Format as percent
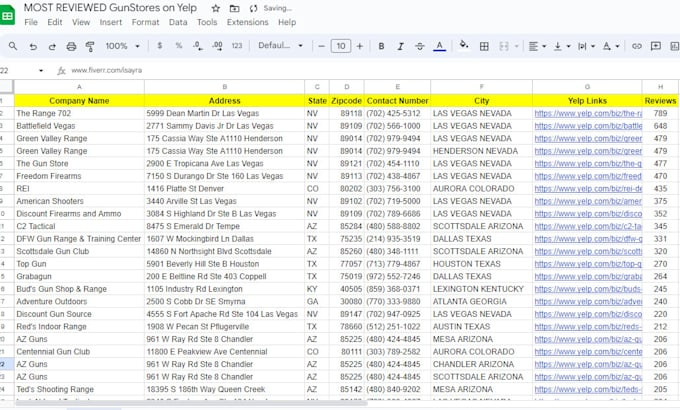 click(x=179, y=46)
